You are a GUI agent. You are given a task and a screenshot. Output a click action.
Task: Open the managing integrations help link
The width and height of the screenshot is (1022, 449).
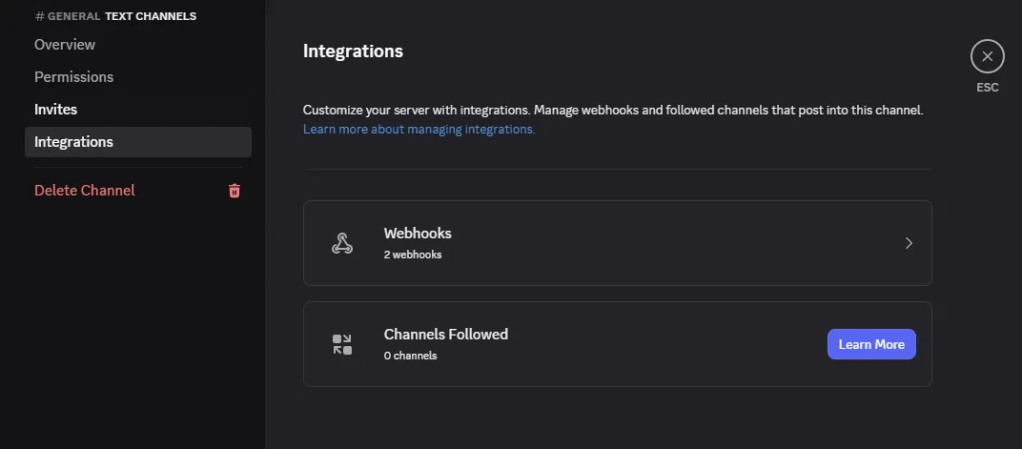click(x=419, y=129)
